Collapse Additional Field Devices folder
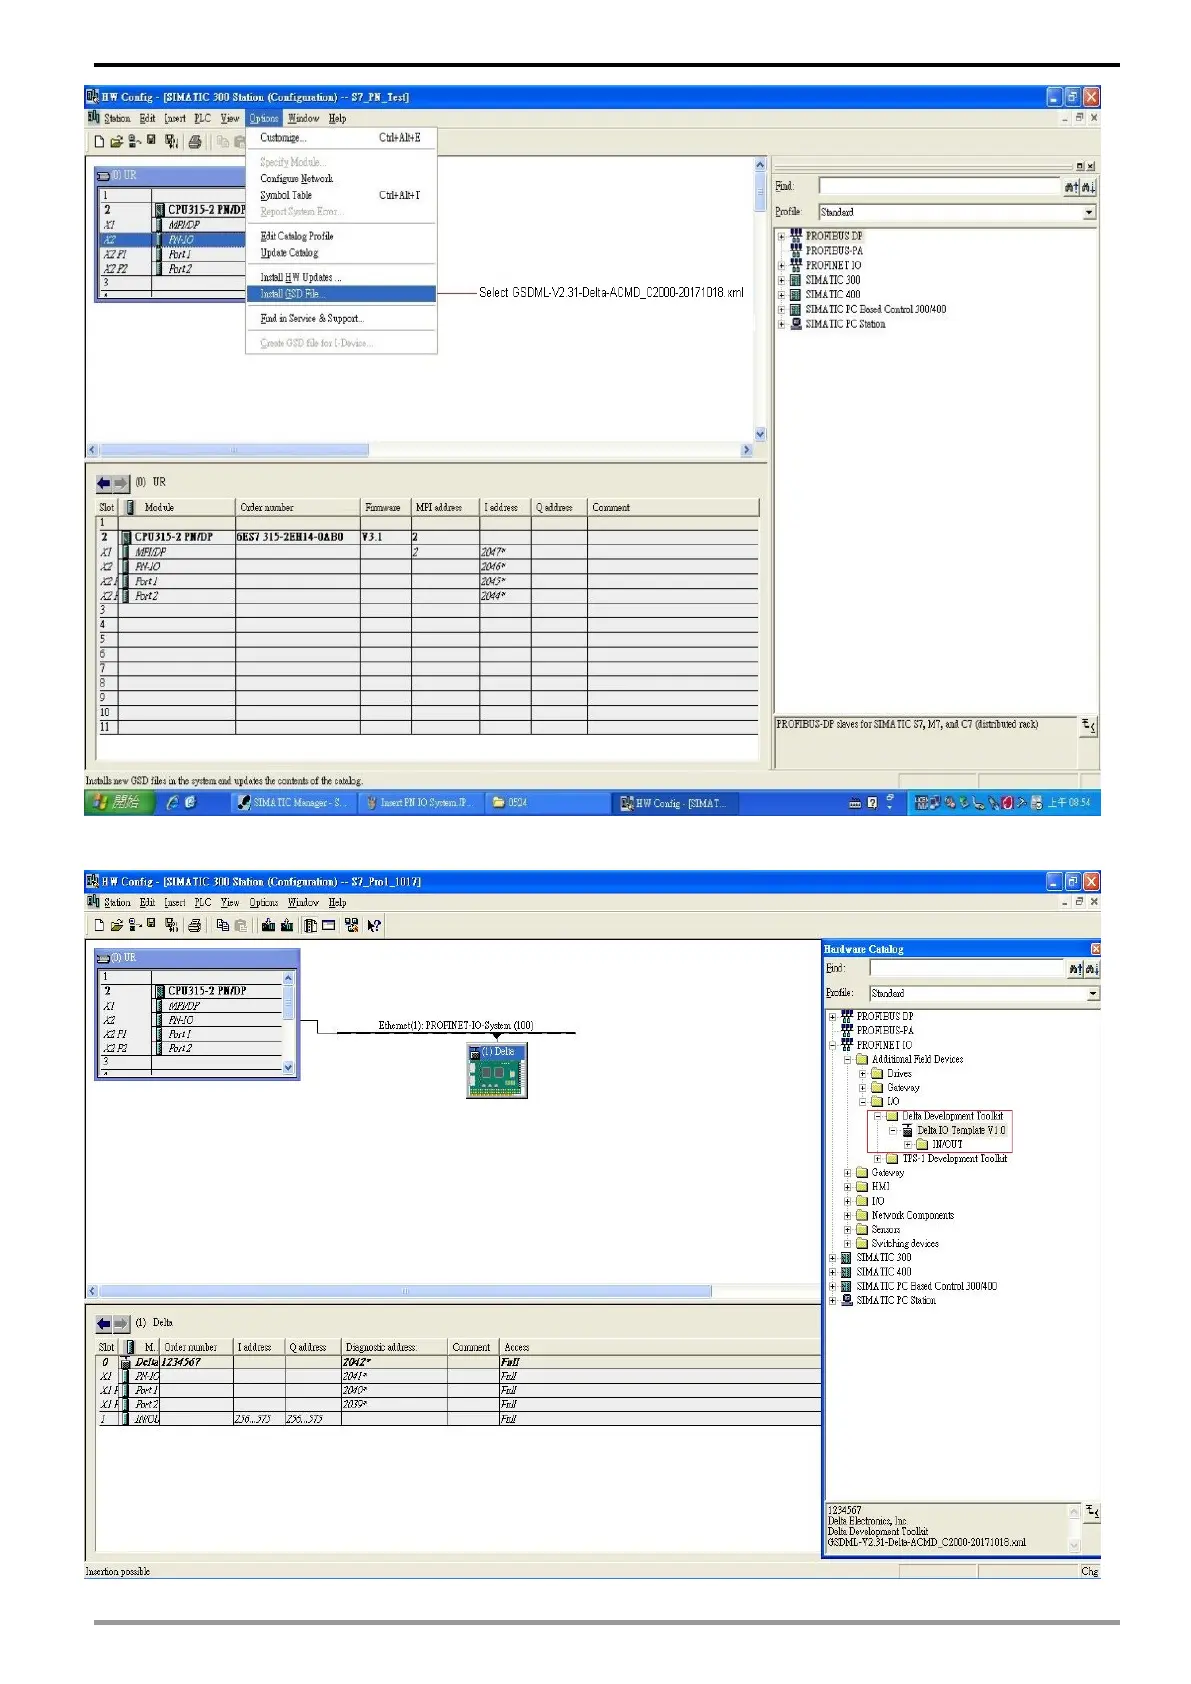 pyautogui.click(x=847, y=1059)
